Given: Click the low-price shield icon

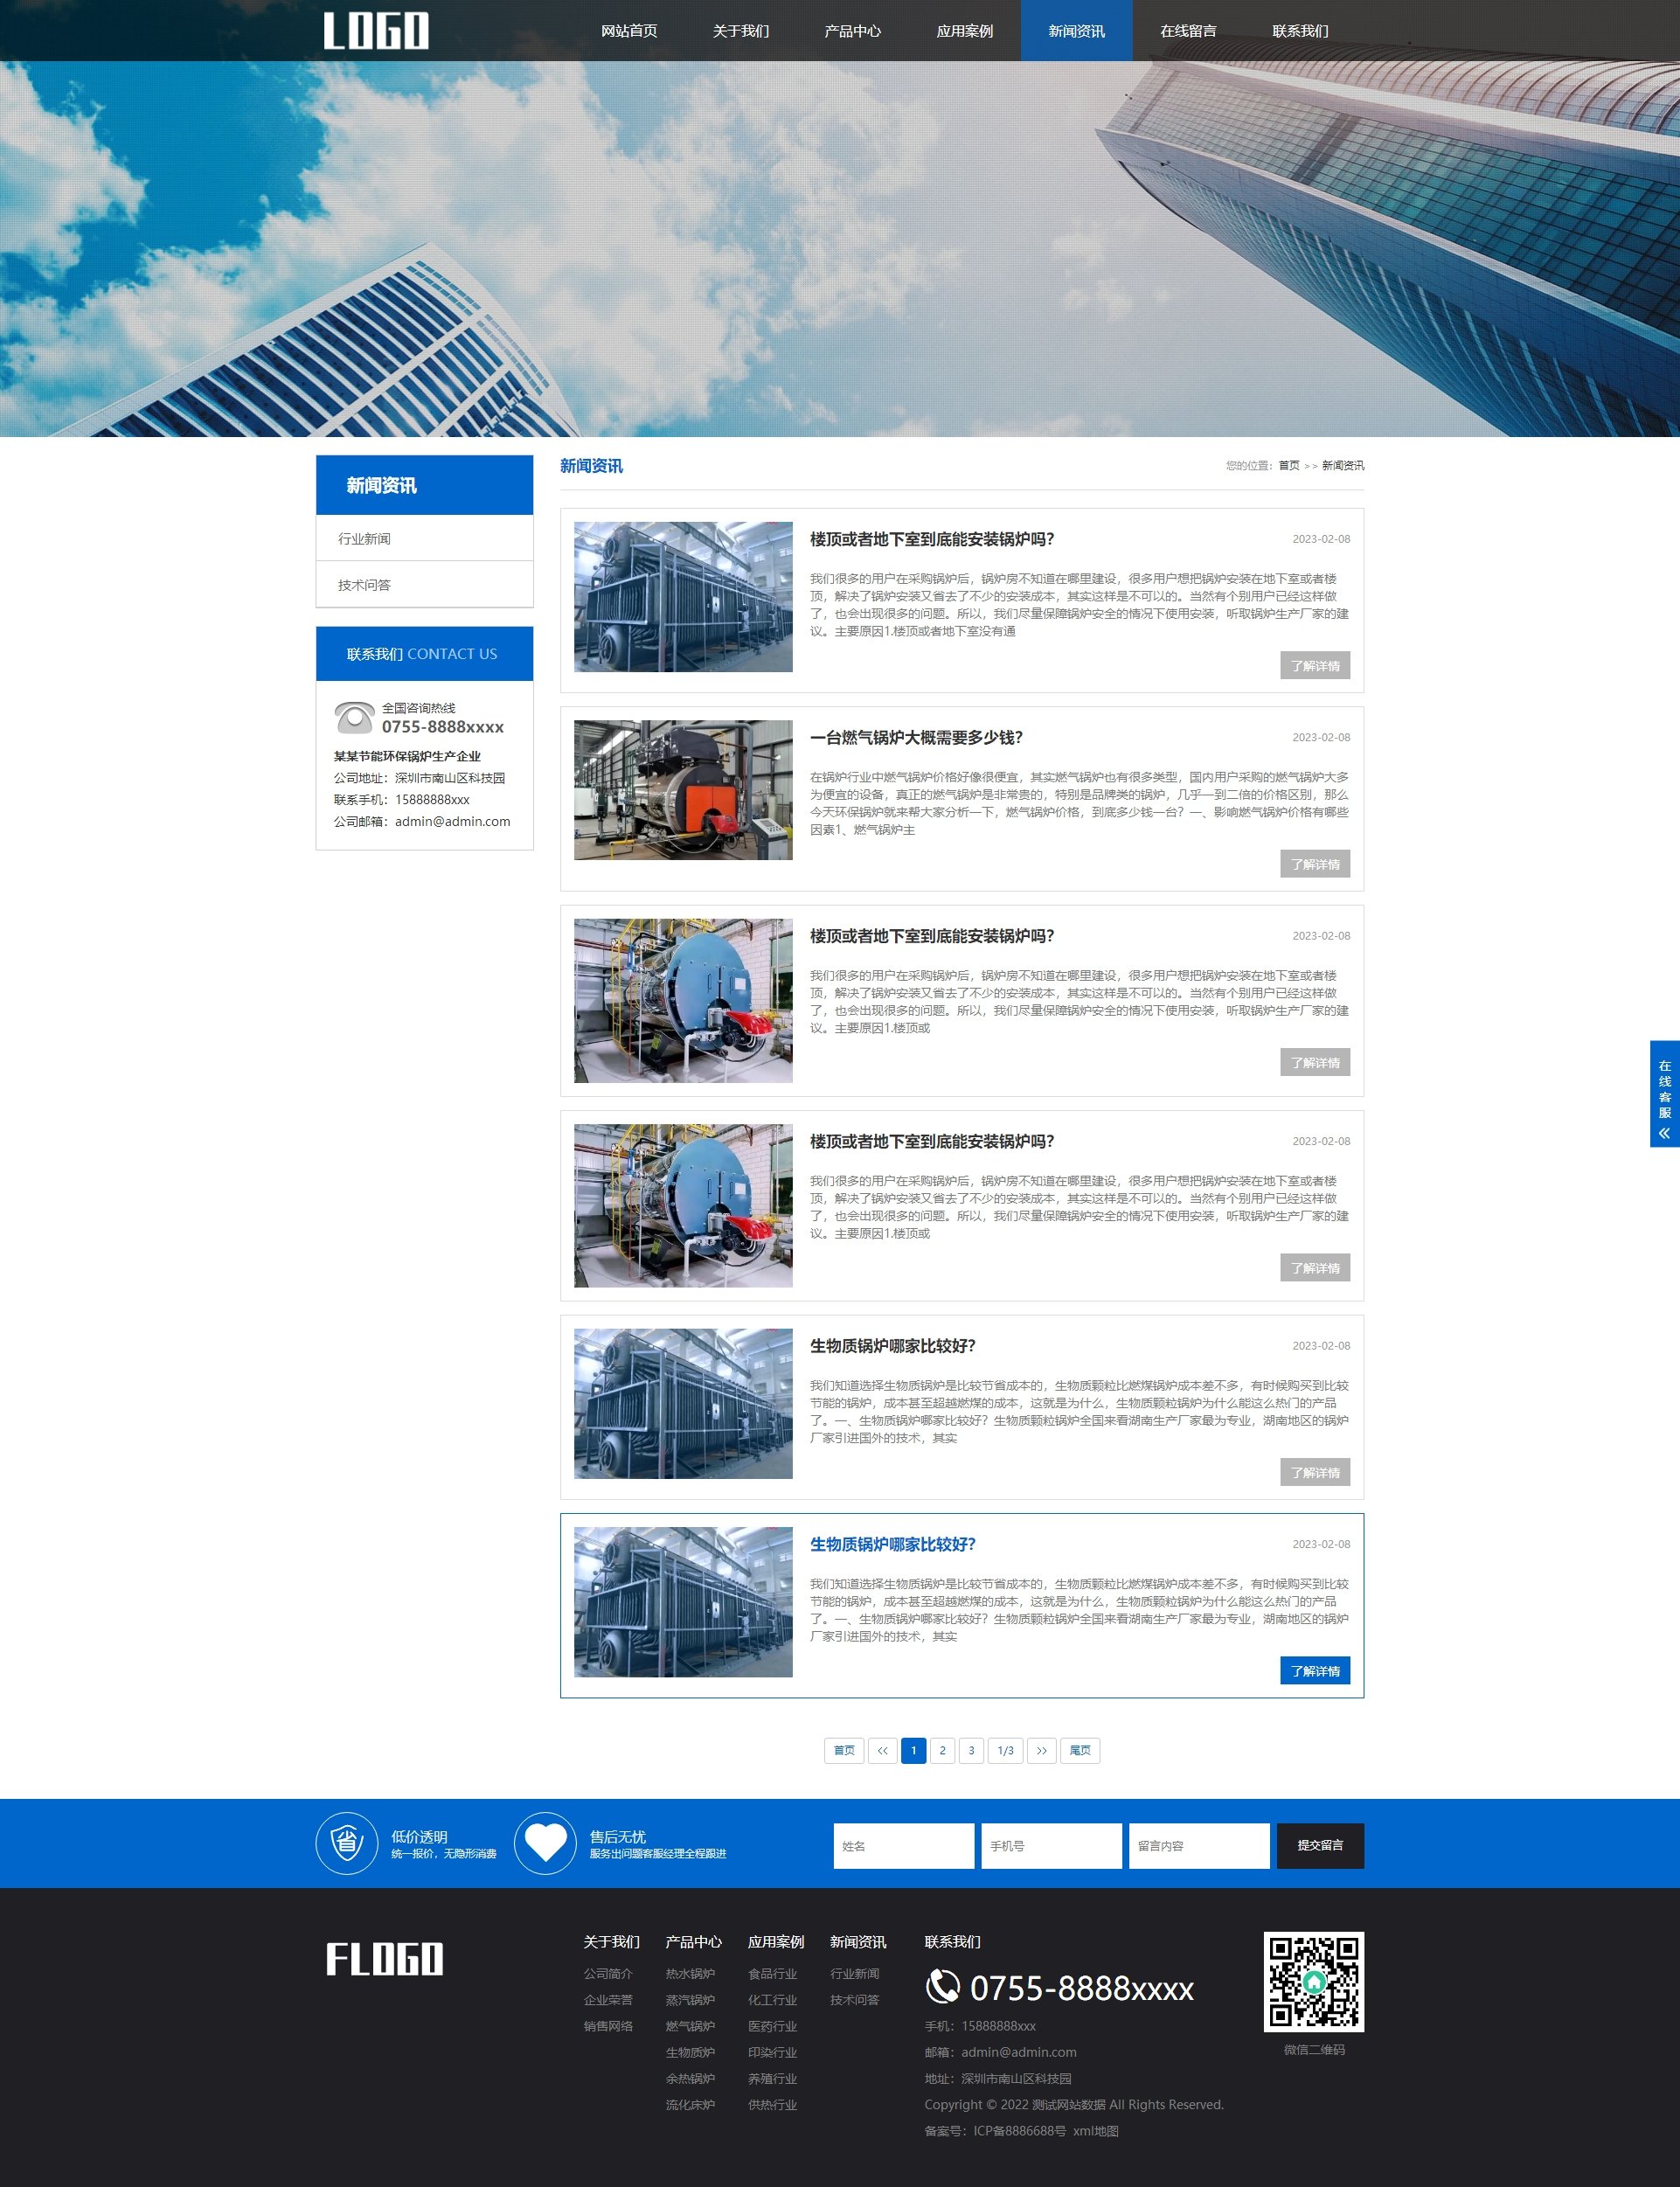Looking at the screenshot, I should pos(346,1842).
